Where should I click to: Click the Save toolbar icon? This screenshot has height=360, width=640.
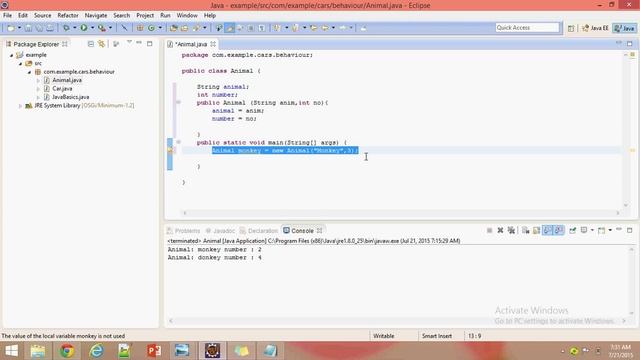tap(28, 28)
